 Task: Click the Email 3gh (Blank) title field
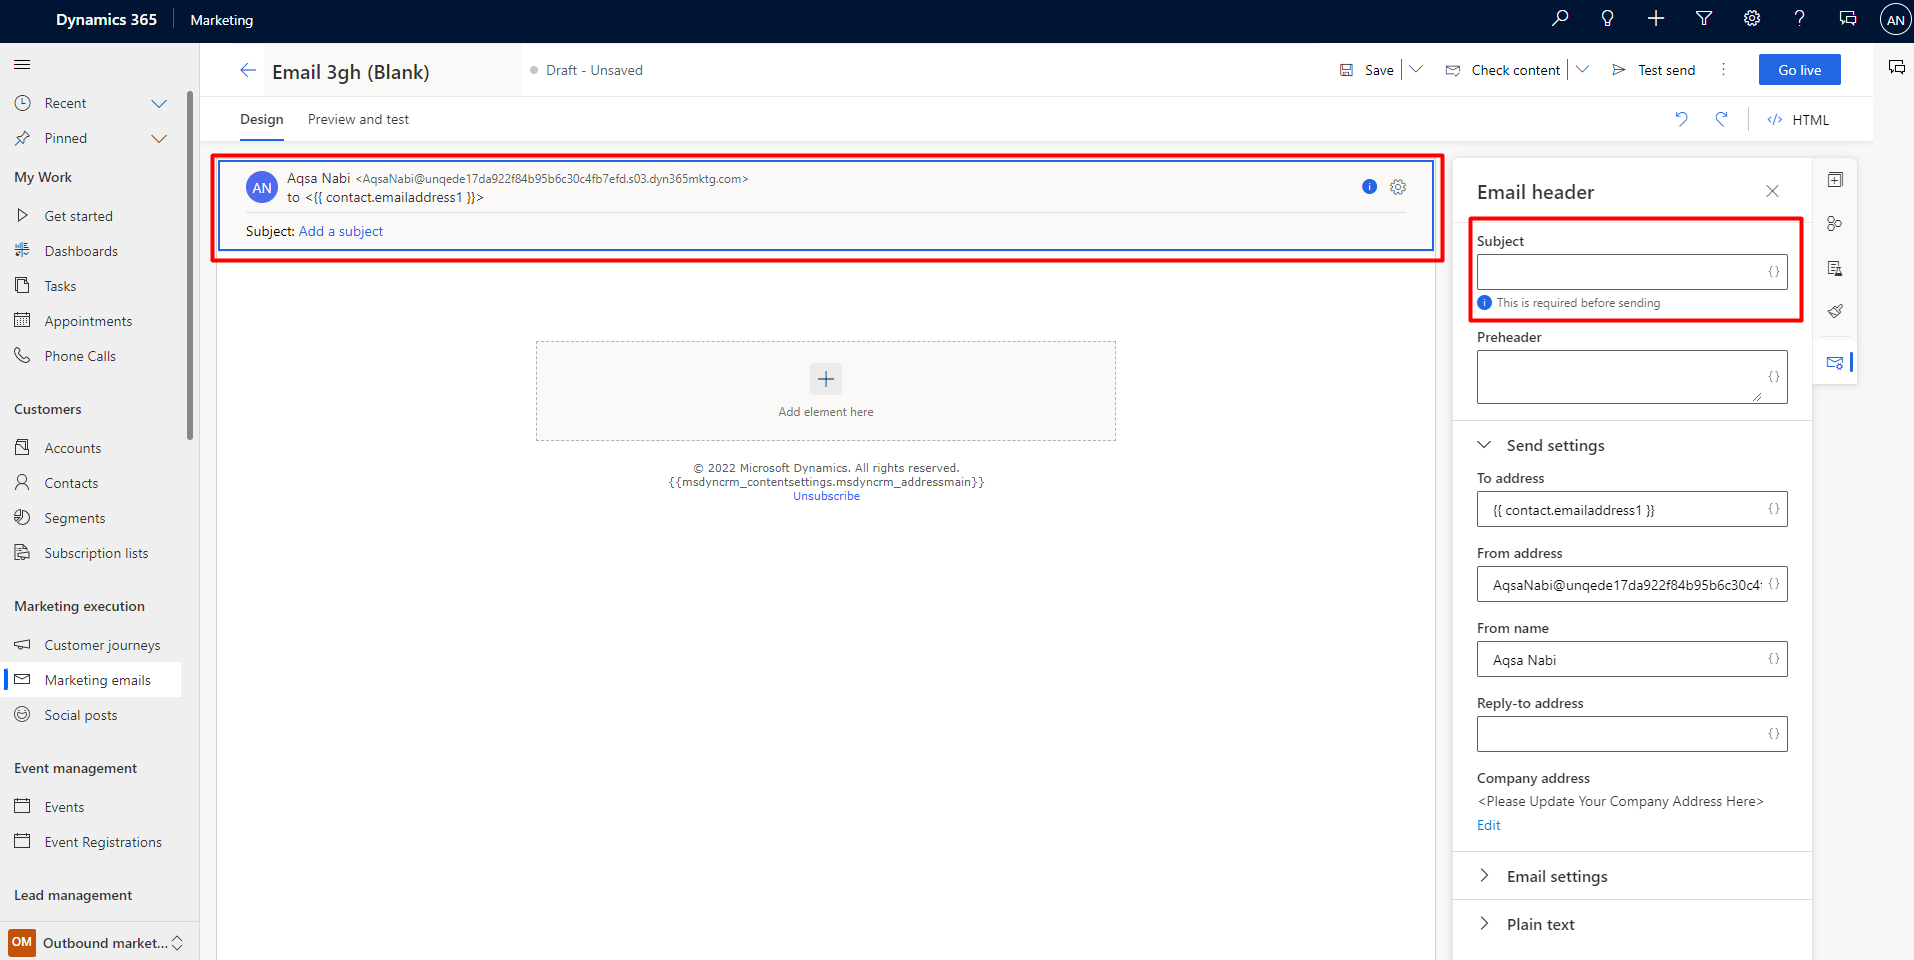point(393,71)
